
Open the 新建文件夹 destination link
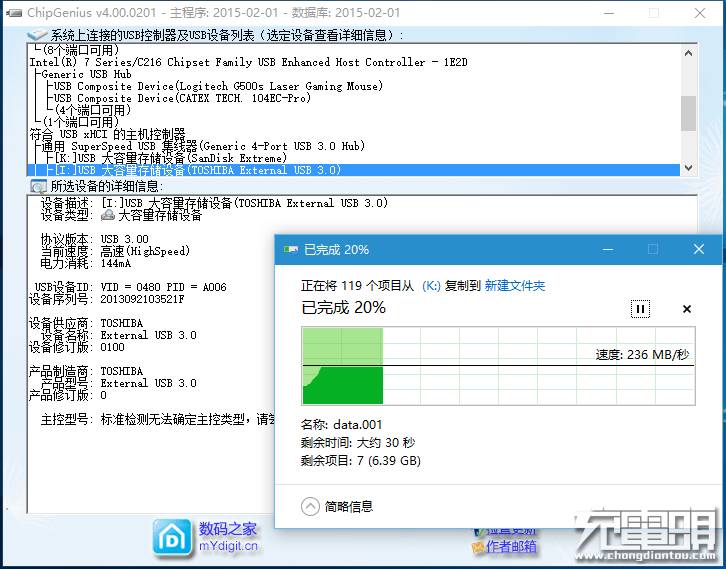pos(514,286)
